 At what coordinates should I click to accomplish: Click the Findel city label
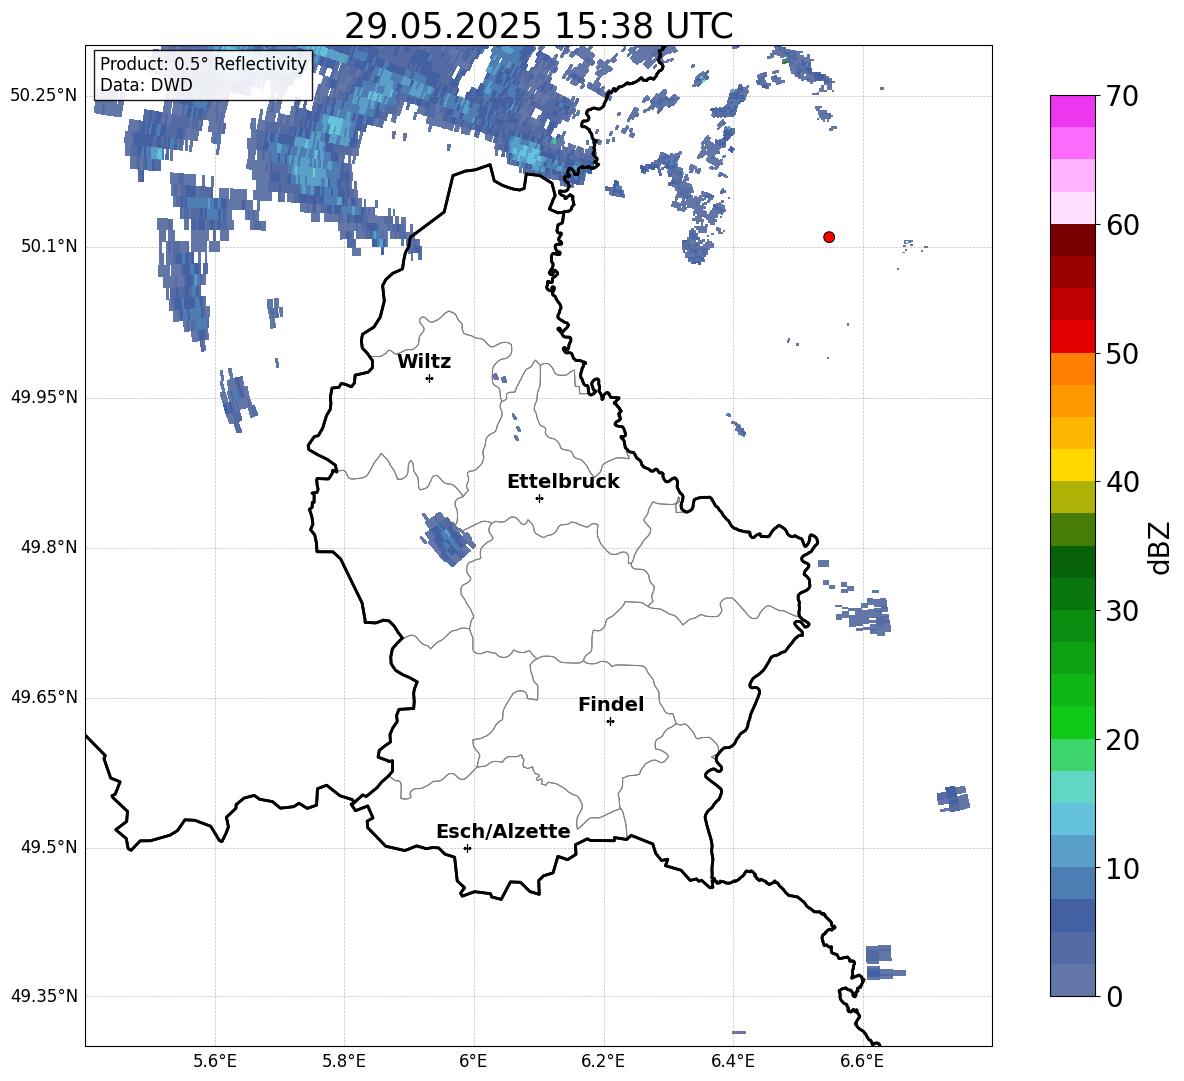(x=611, y=704)
